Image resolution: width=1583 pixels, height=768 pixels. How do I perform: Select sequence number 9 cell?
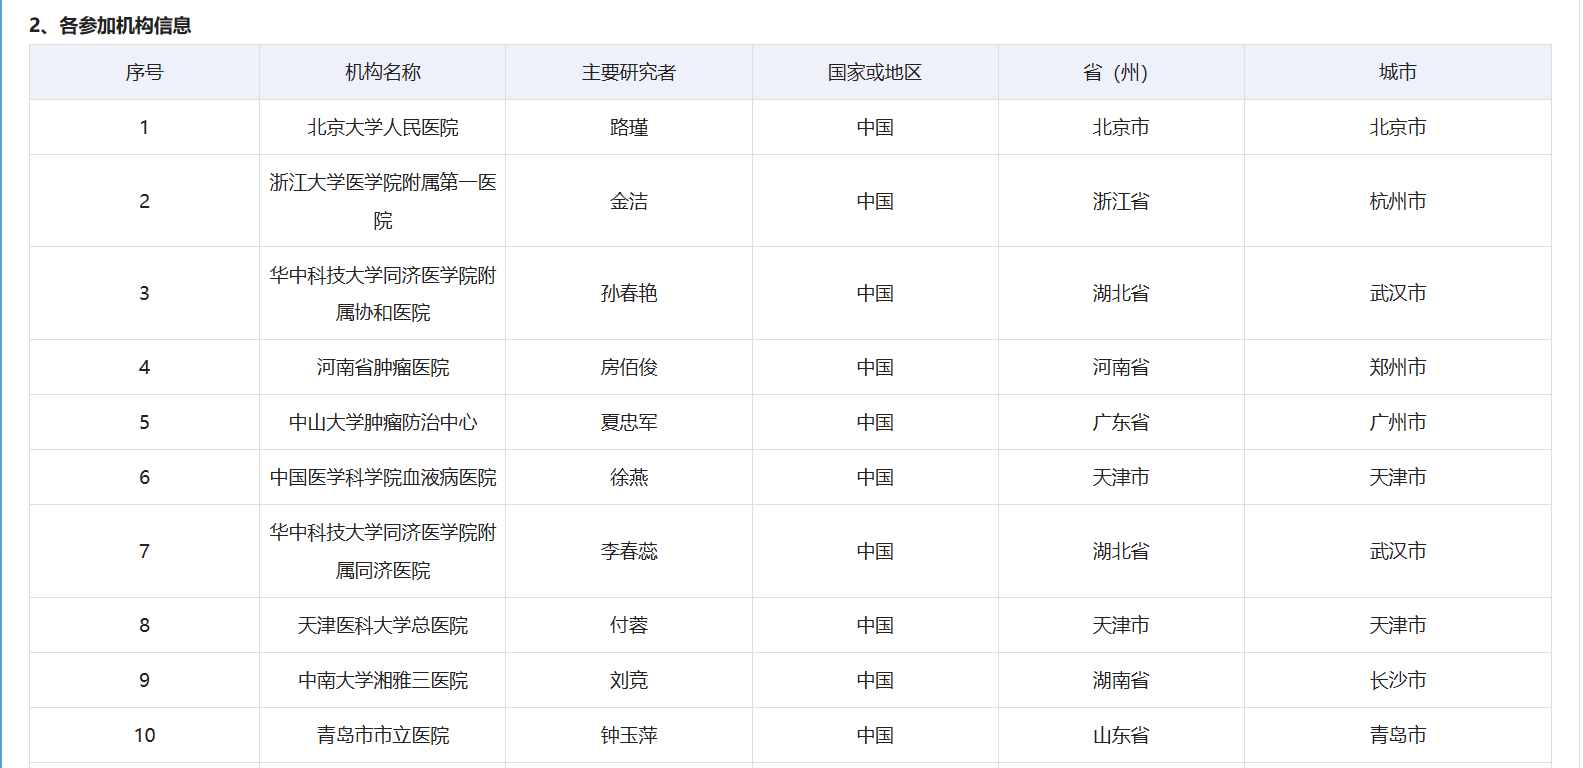click(x=144, y=680)
